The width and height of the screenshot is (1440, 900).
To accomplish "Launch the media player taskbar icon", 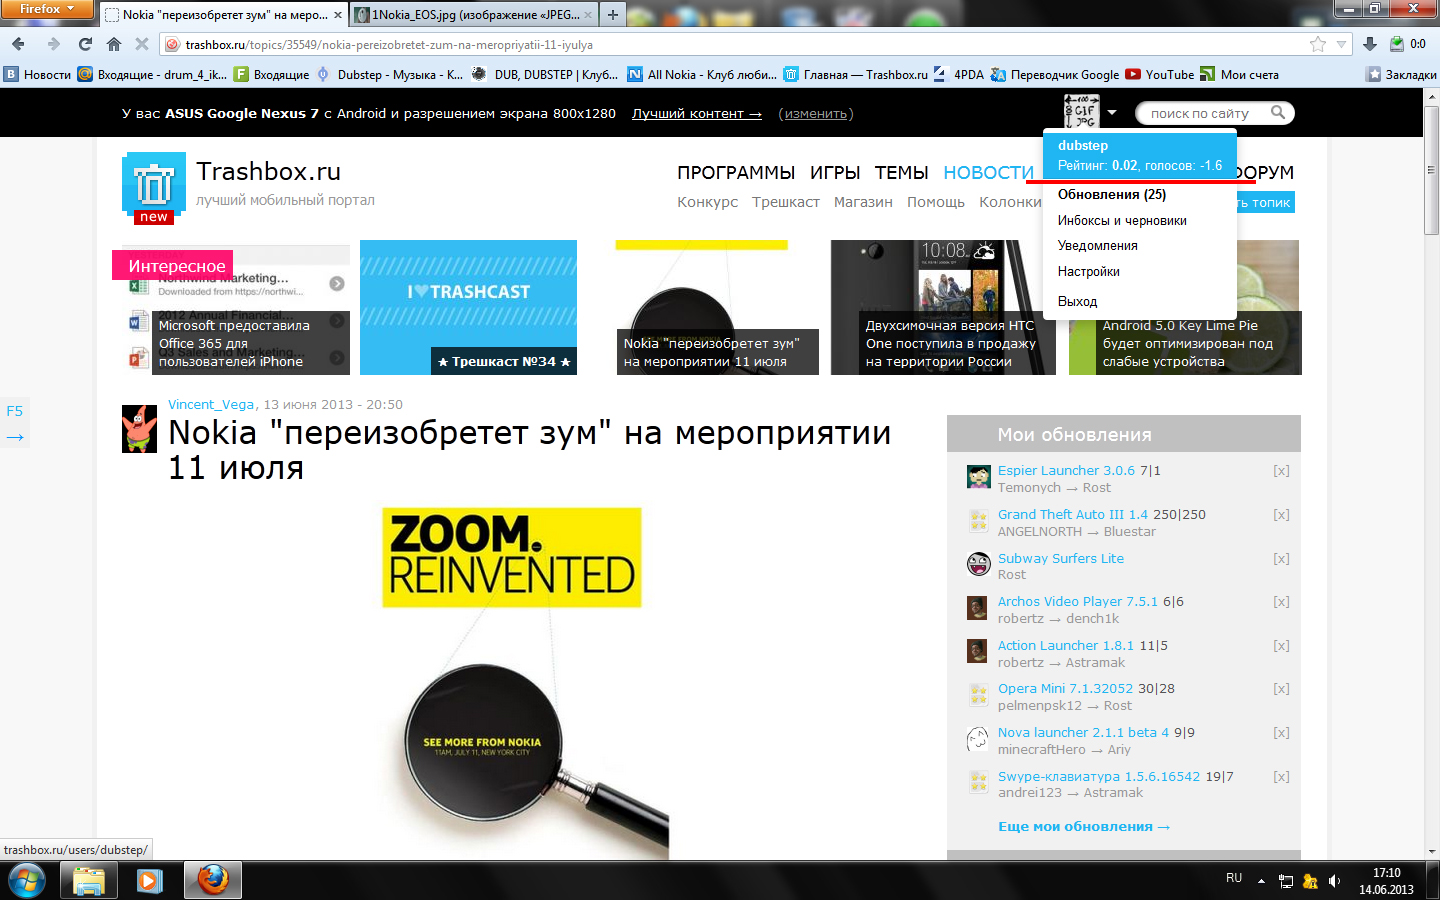I will 150,881.
